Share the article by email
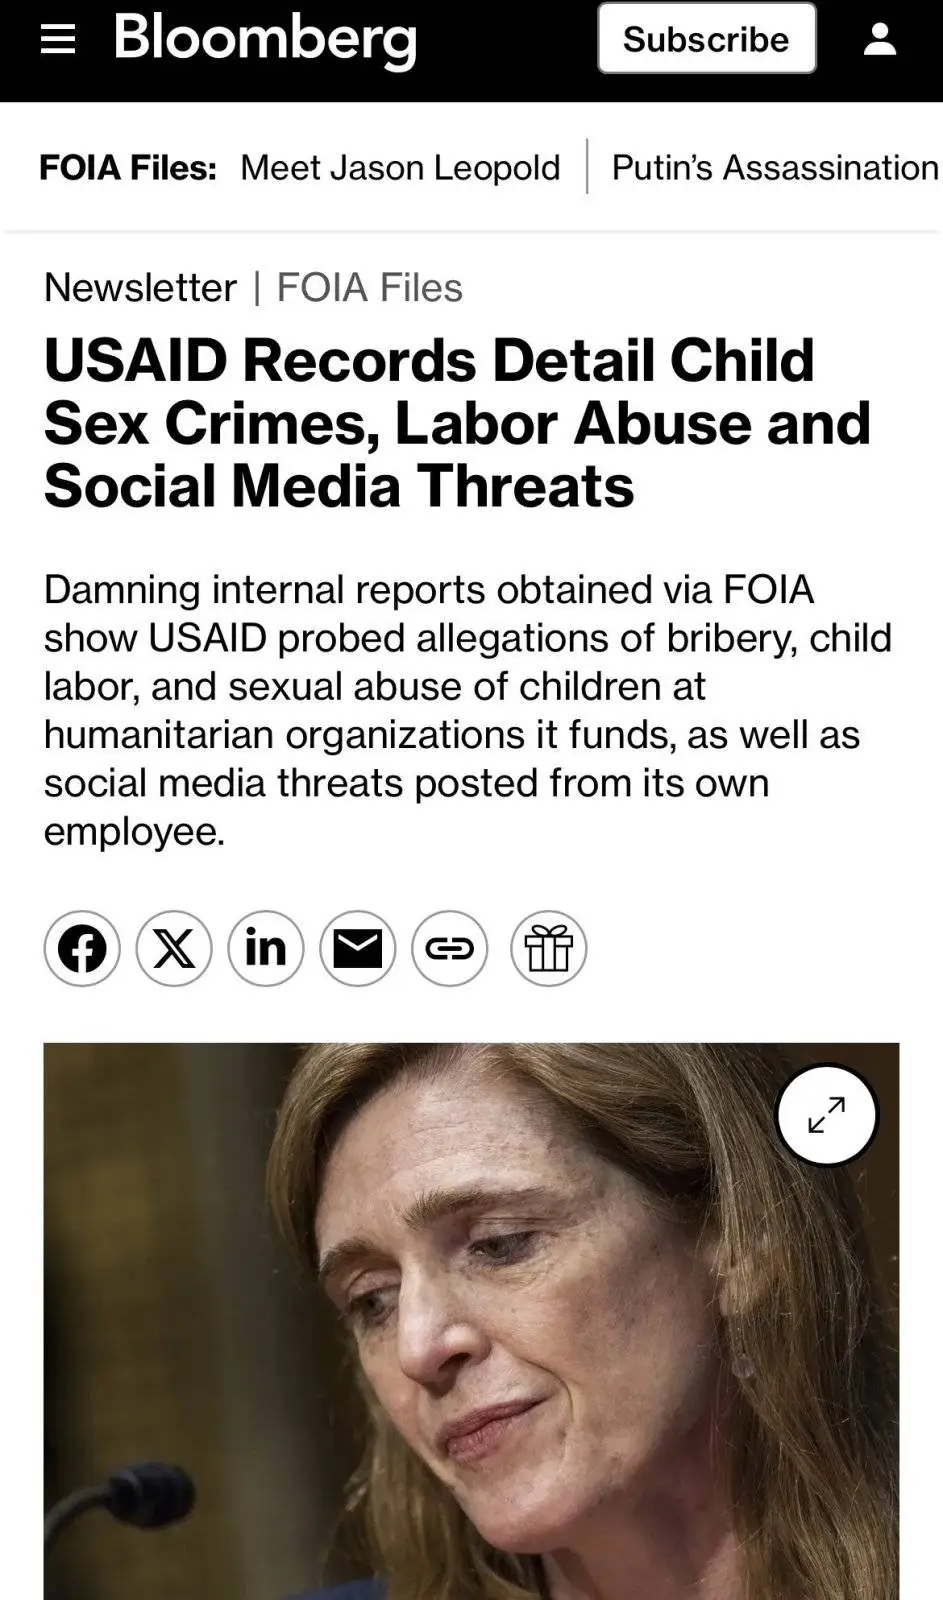 [x=358, y=948]
